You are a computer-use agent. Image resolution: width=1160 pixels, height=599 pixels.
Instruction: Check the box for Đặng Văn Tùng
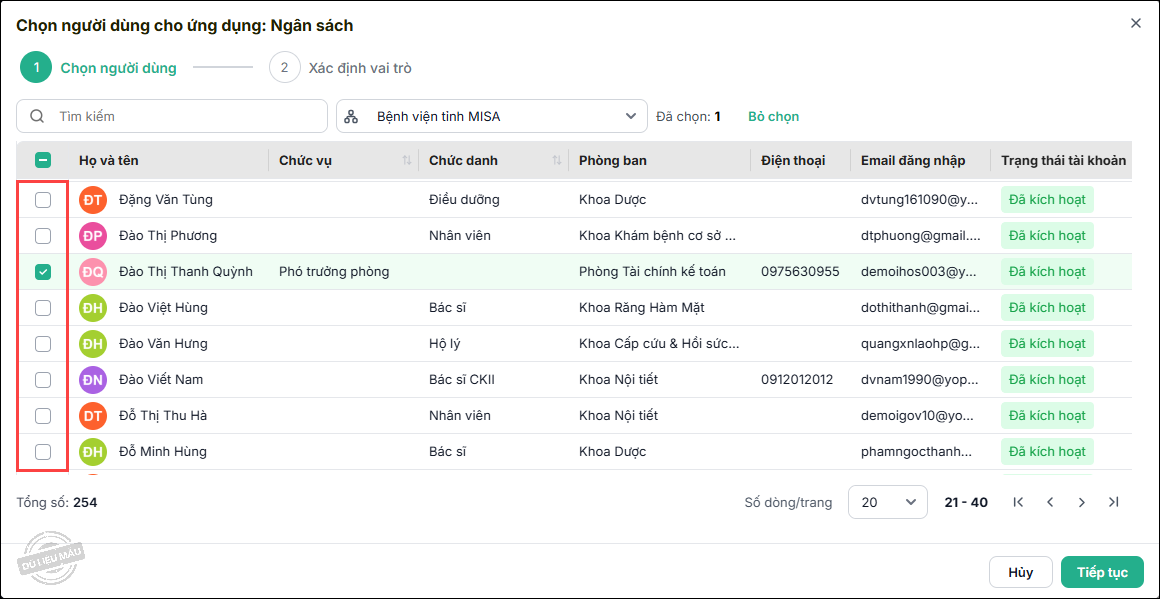pos(43,200)
